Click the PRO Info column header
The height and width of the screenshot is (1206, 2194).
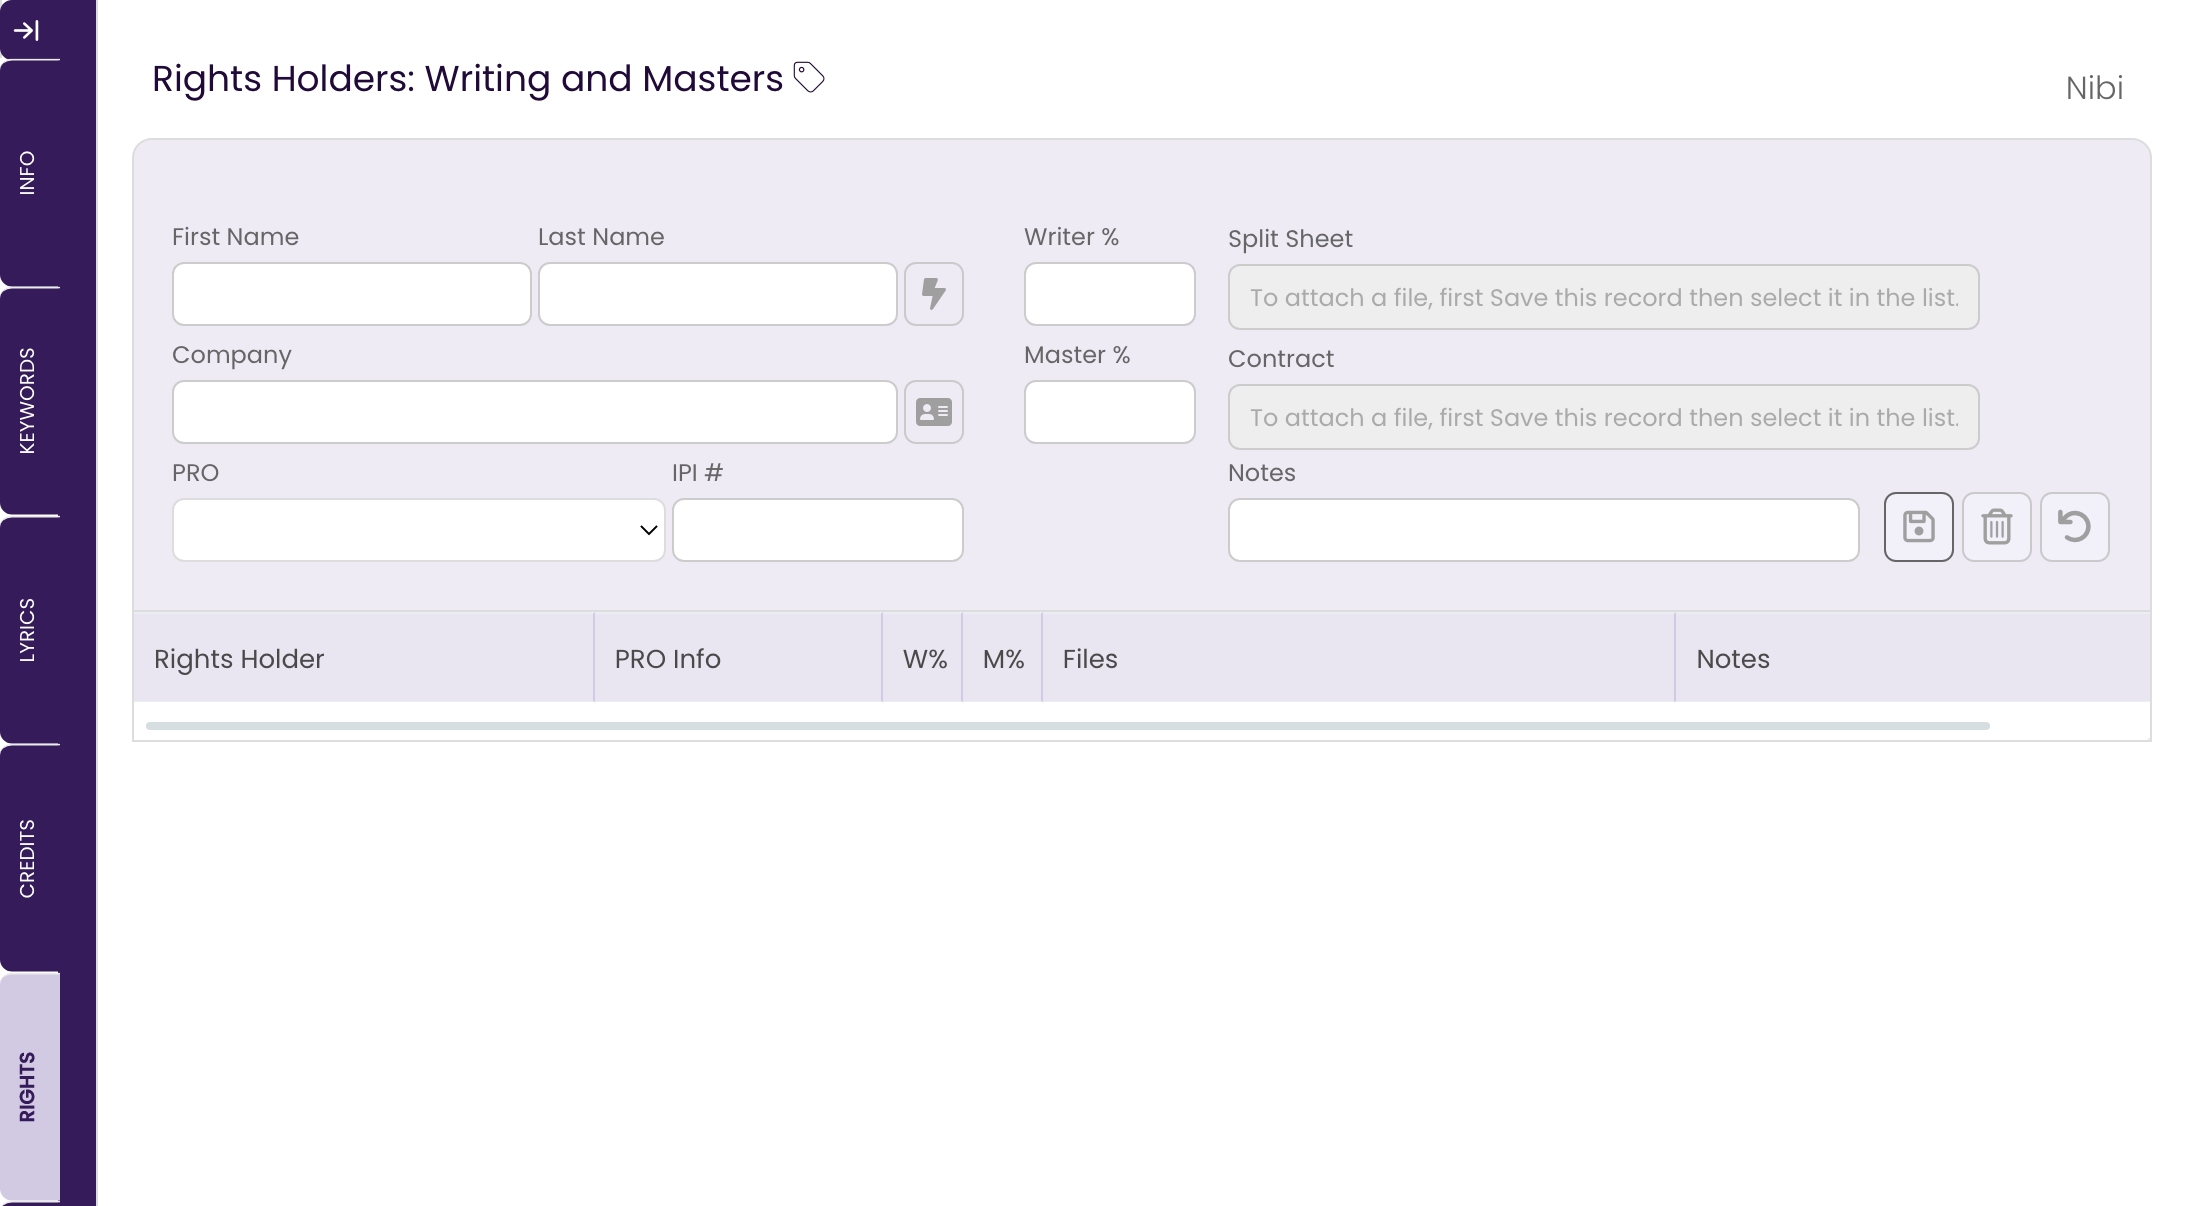pos(738,658)
